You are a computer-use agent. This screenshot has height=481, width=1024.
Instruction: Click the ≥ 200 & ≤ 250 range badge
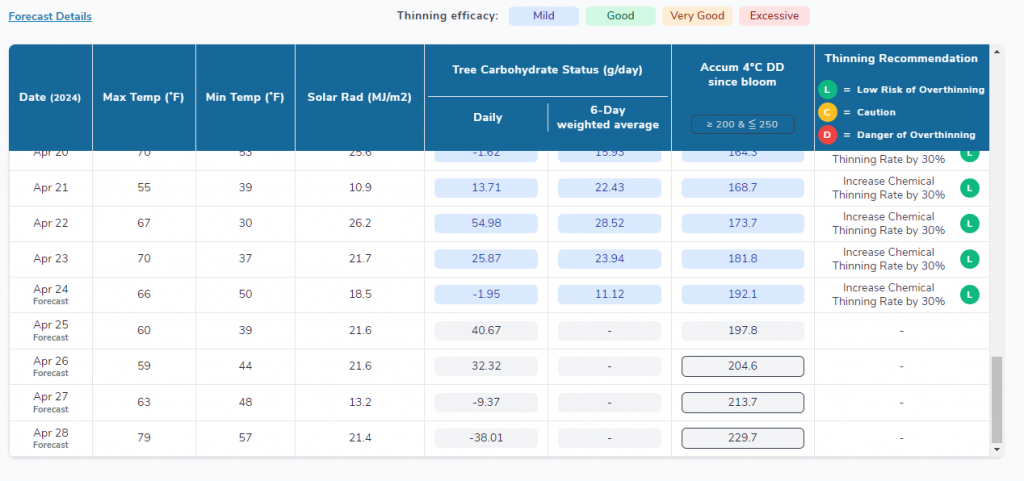click(742, 124)
